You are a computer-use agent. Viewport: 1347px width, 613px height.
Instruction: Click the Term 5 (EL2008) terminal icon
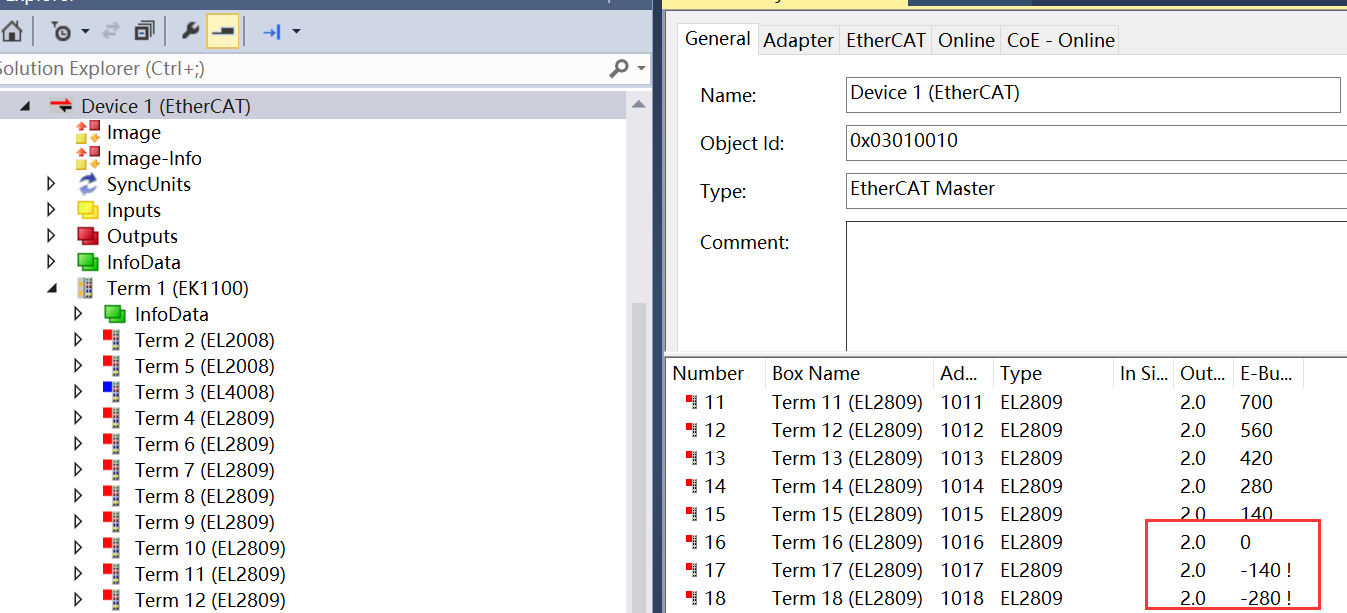coord(112,366)
